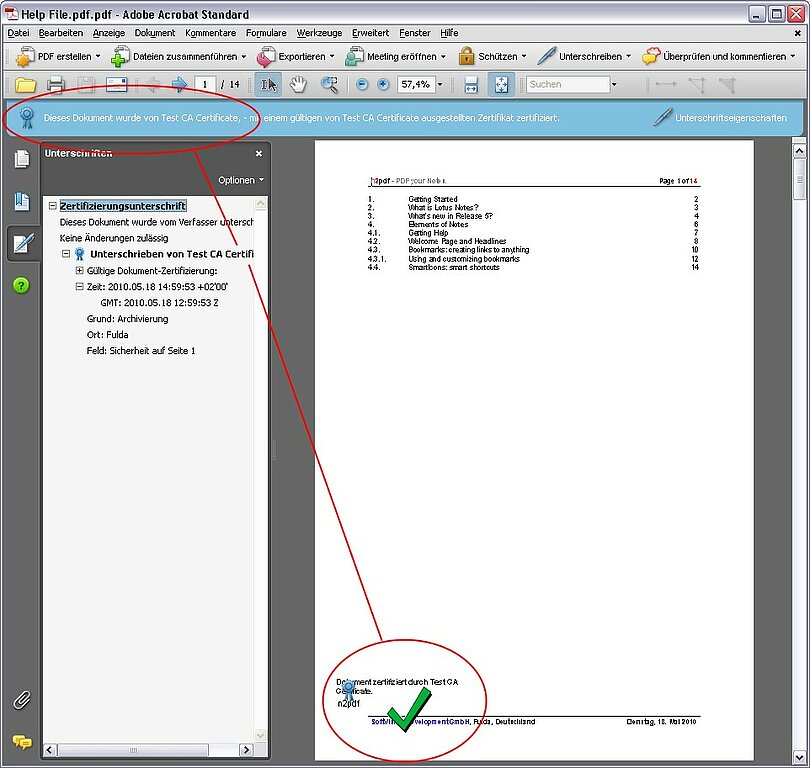Click the zoom percentage value field
Screen dimensions: 810x768
pyautogui.click(x=416, y=84)
